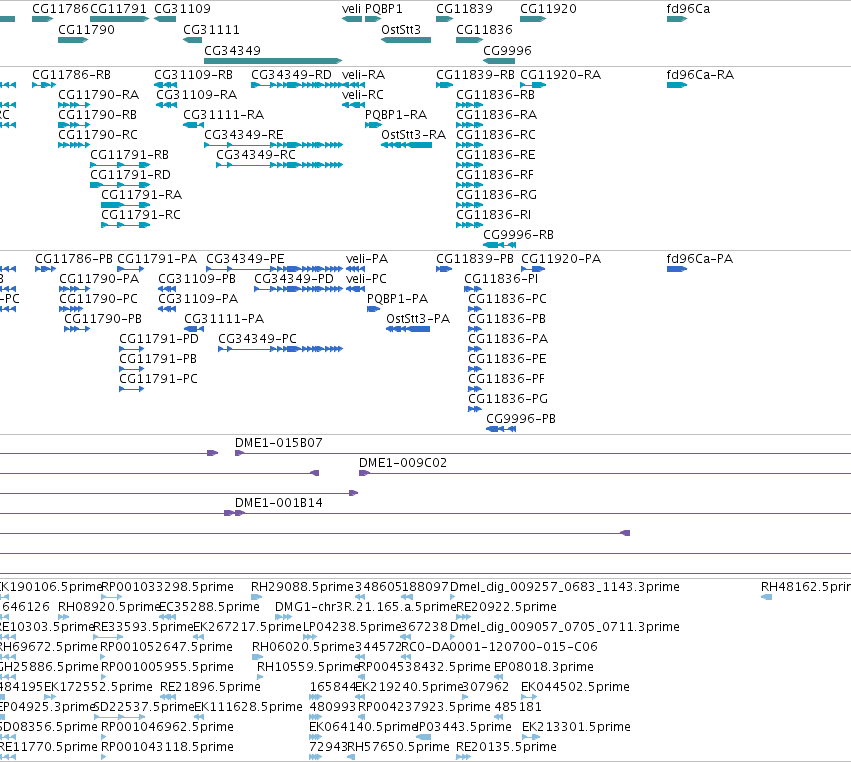Select protein CG34349-PD
This screenshot has width=851, height=762.
click(294, 278)
